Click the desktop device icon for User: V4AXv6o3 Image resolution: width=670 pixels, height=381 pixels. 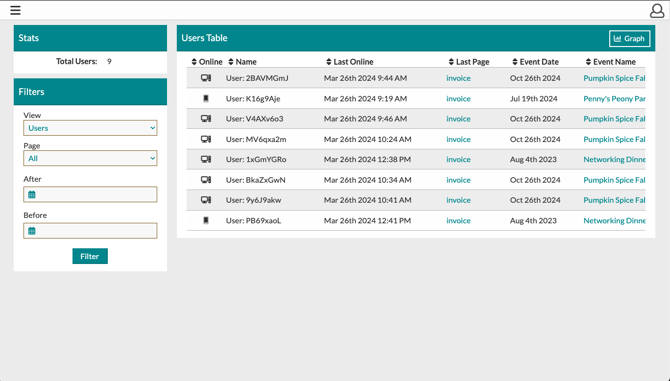click(x=206, y=119)
